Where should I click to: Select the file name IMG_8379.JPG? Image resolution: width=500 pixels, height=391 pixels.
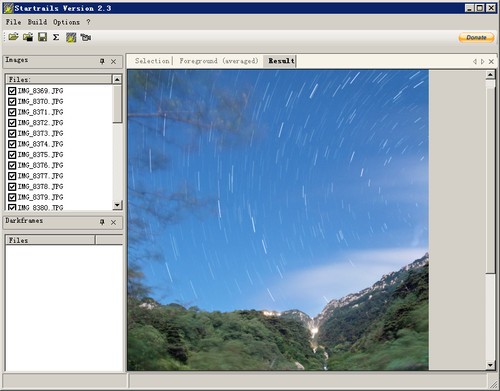coord(40,197)
